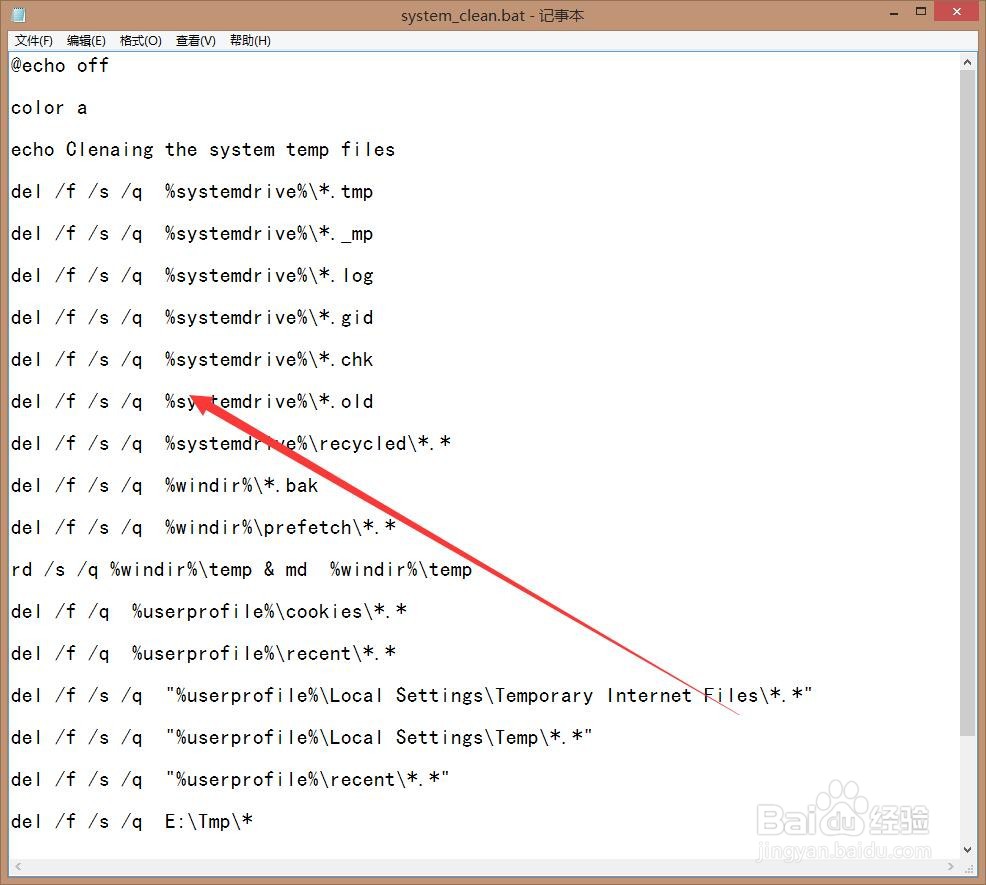Open the 帮助(H) menu
The image size is (986, 885).
pyautogui.click(x=250, y=41)
